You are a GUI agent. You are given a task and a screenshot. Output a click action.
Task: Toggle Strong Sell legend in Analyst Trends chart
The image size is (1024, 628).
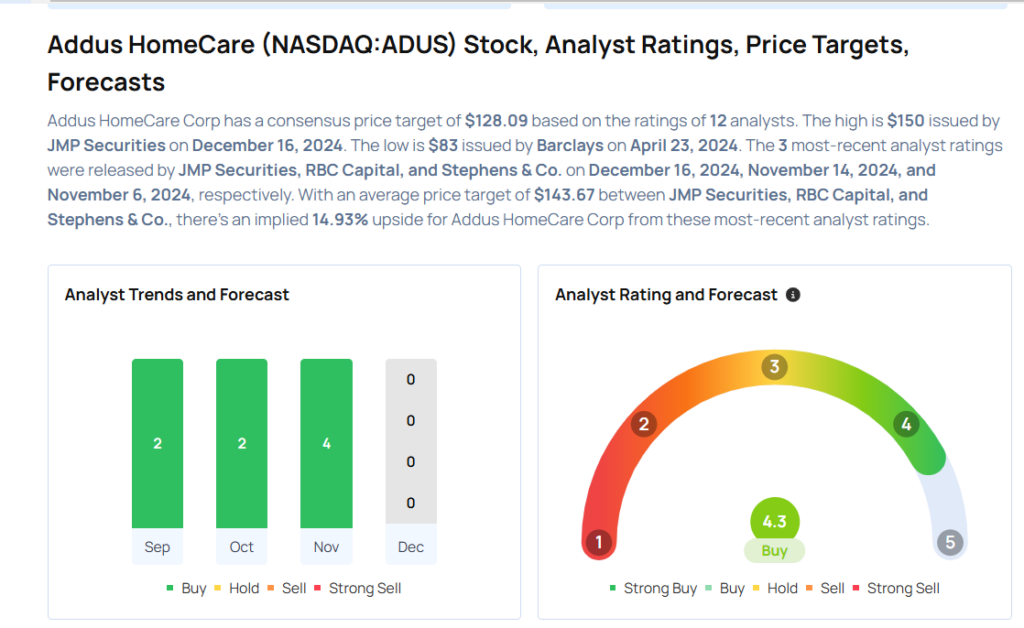(357, 588)
